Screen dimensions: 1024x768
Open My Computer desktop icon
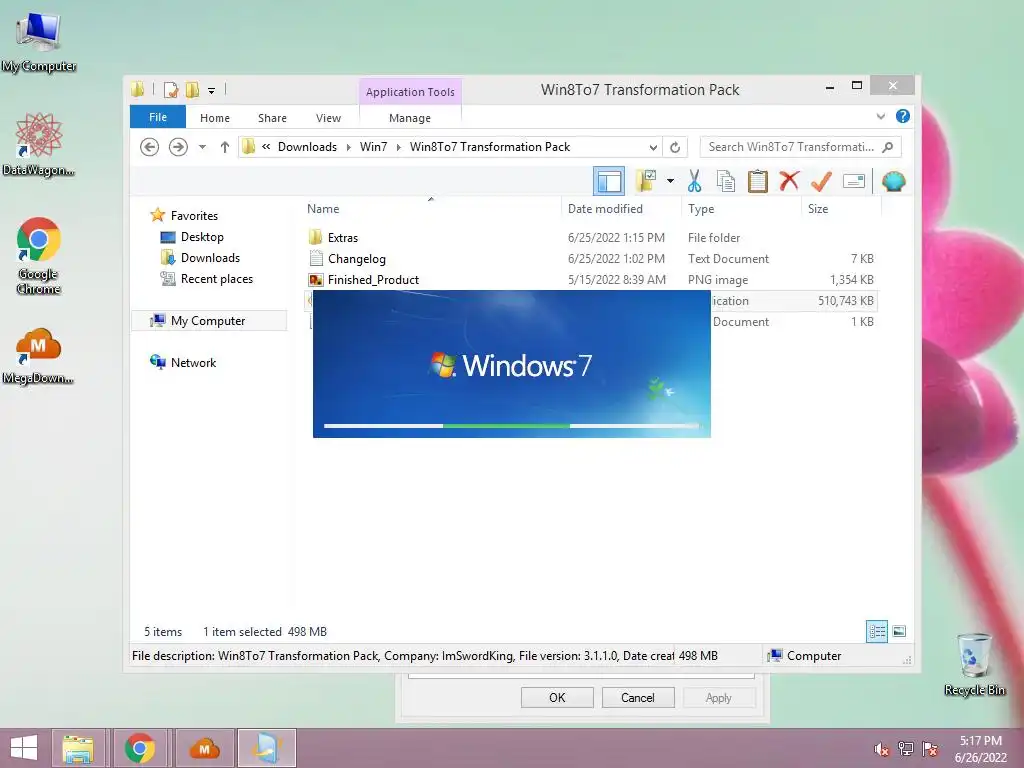pyautogui.click(x=39, y=42)
